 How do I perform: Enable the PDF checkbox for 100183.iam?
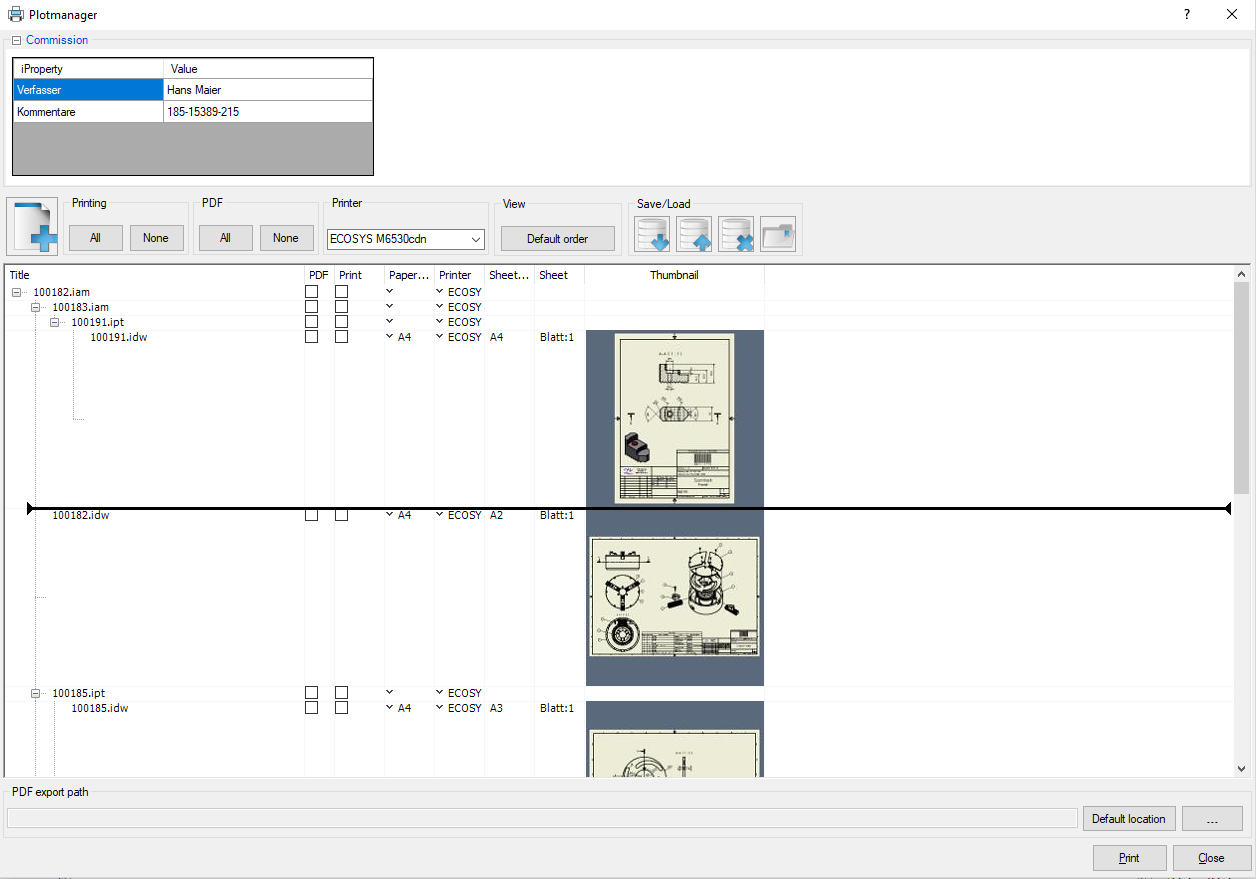pyautogui.click(x=312, y=307)
